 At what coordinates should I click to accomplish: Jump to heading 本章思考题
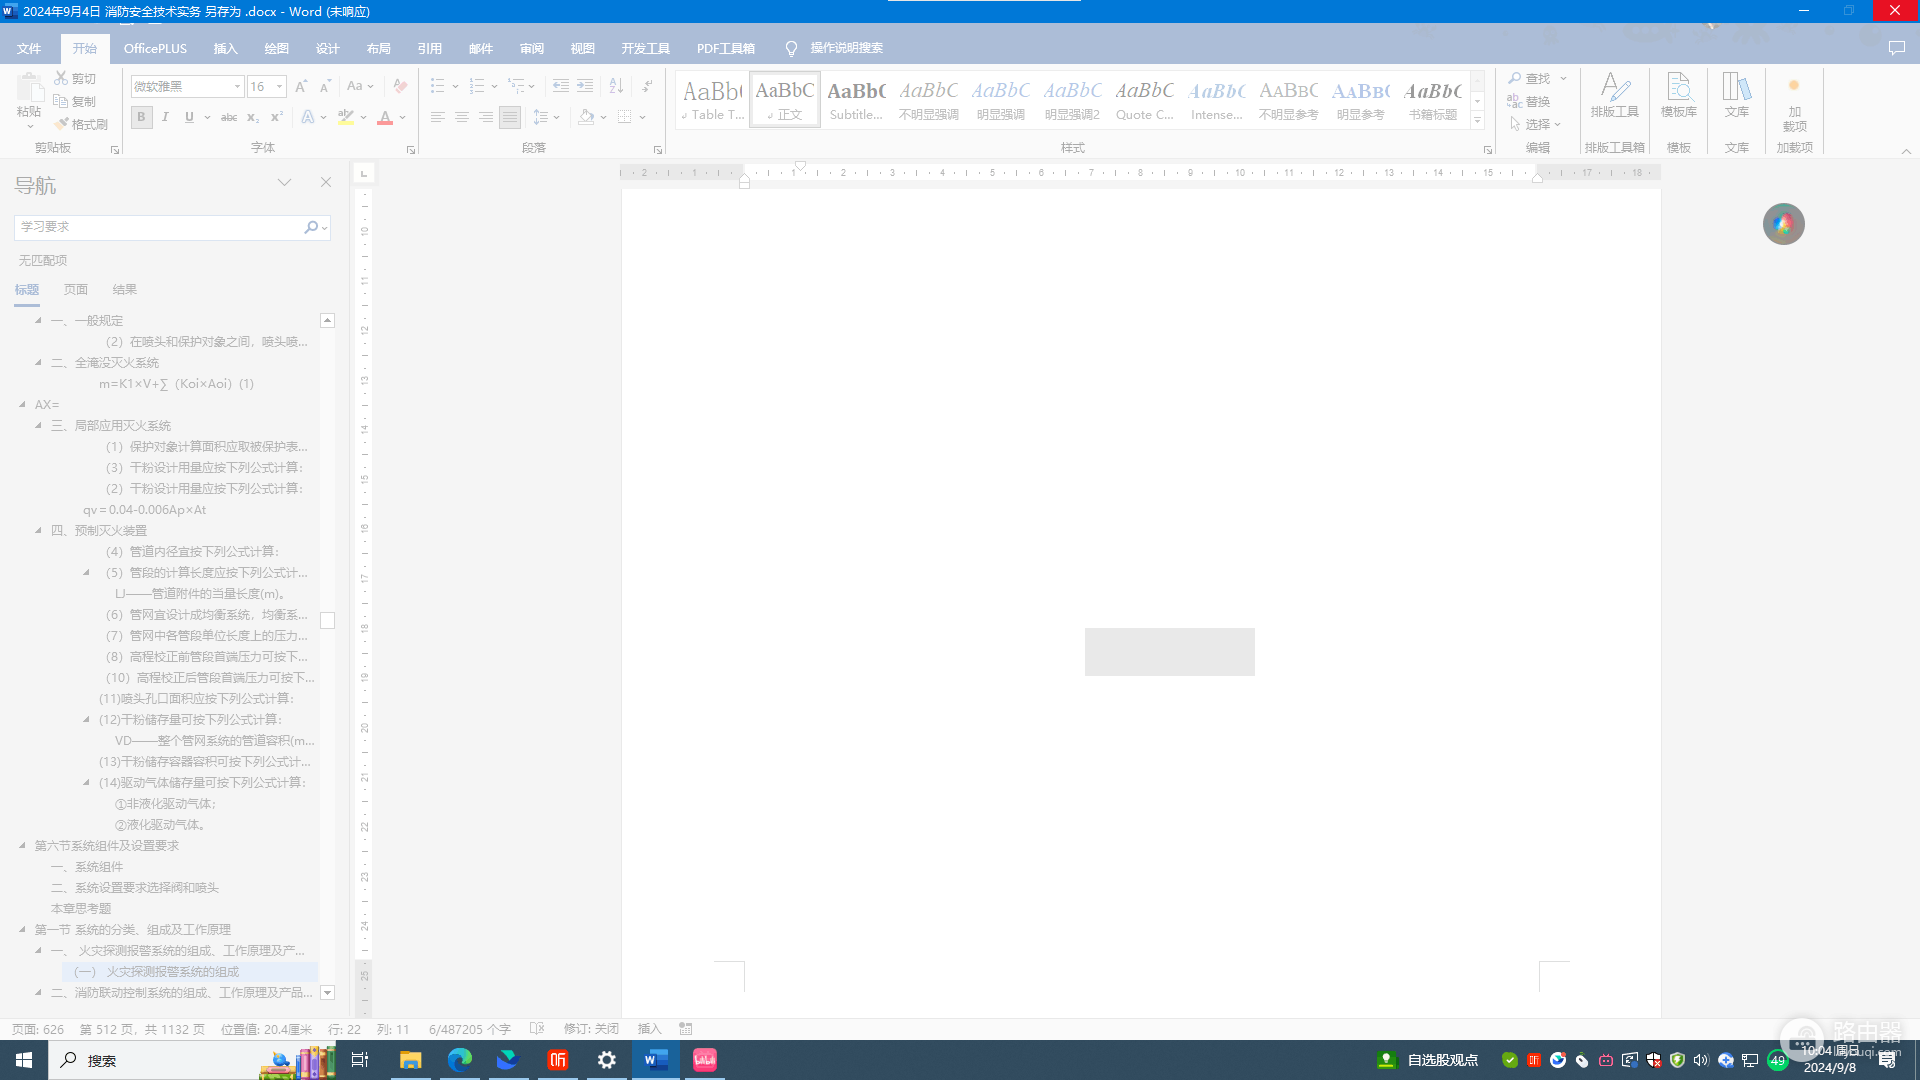[x=81, y=909]
